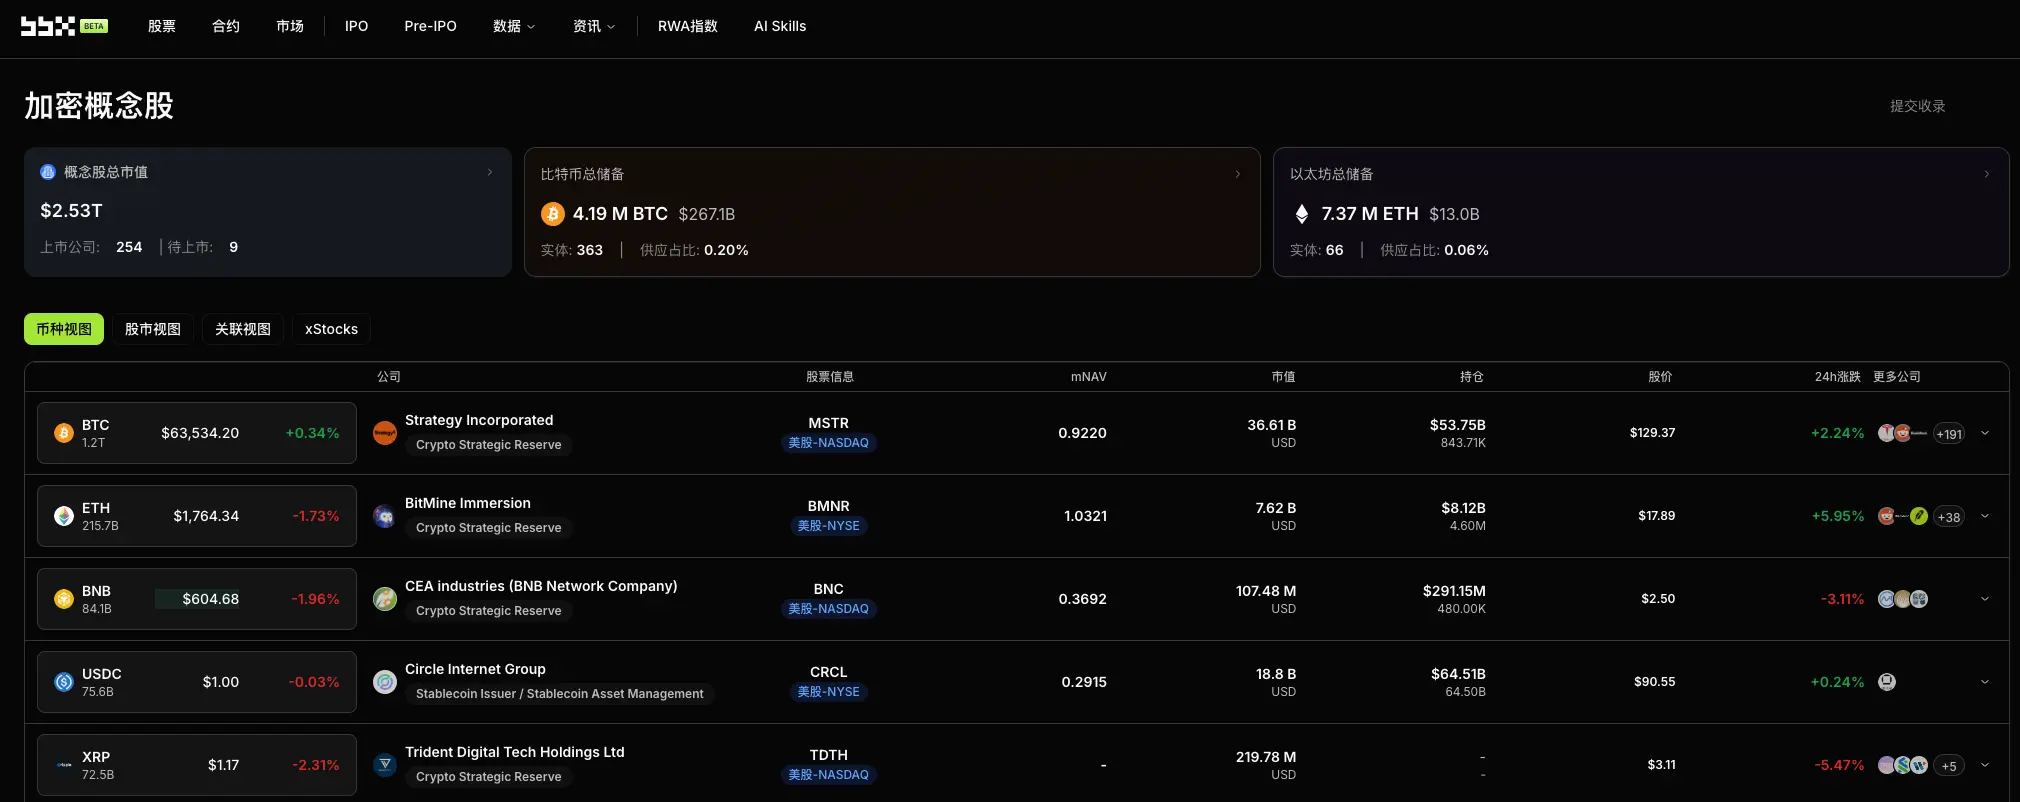
Task: Click mNAV value 0.9220
Action: coord(1082,433)
